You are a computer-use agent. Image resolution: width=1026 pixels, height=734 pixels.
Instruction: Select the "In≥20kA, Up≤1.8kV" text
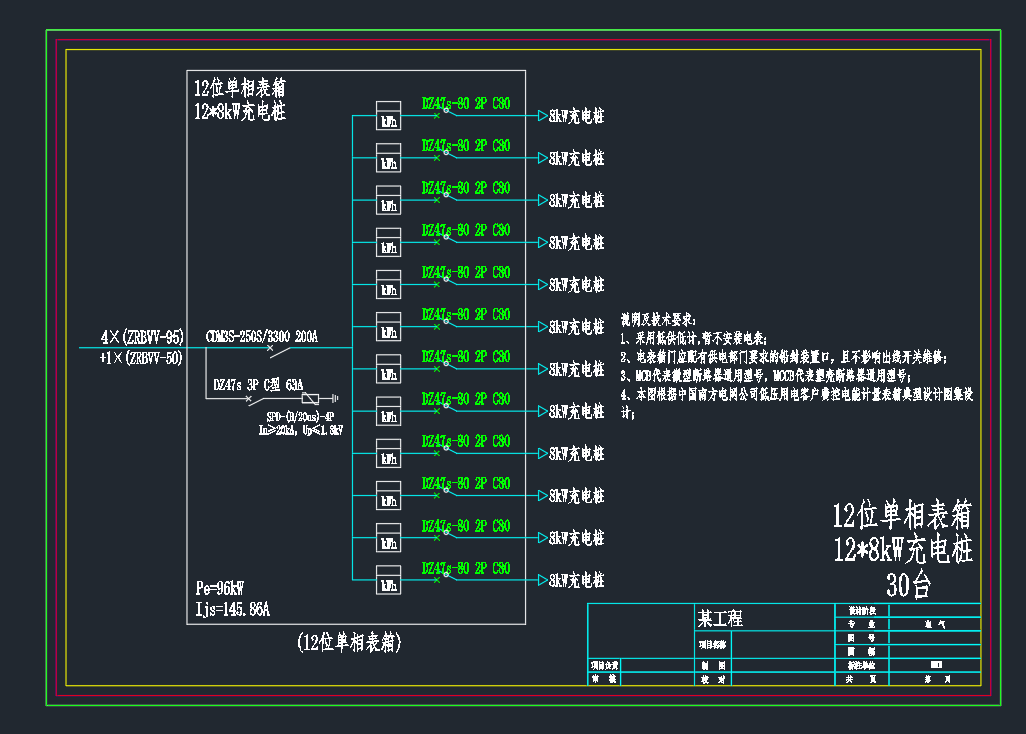click(x=300, y=430)
